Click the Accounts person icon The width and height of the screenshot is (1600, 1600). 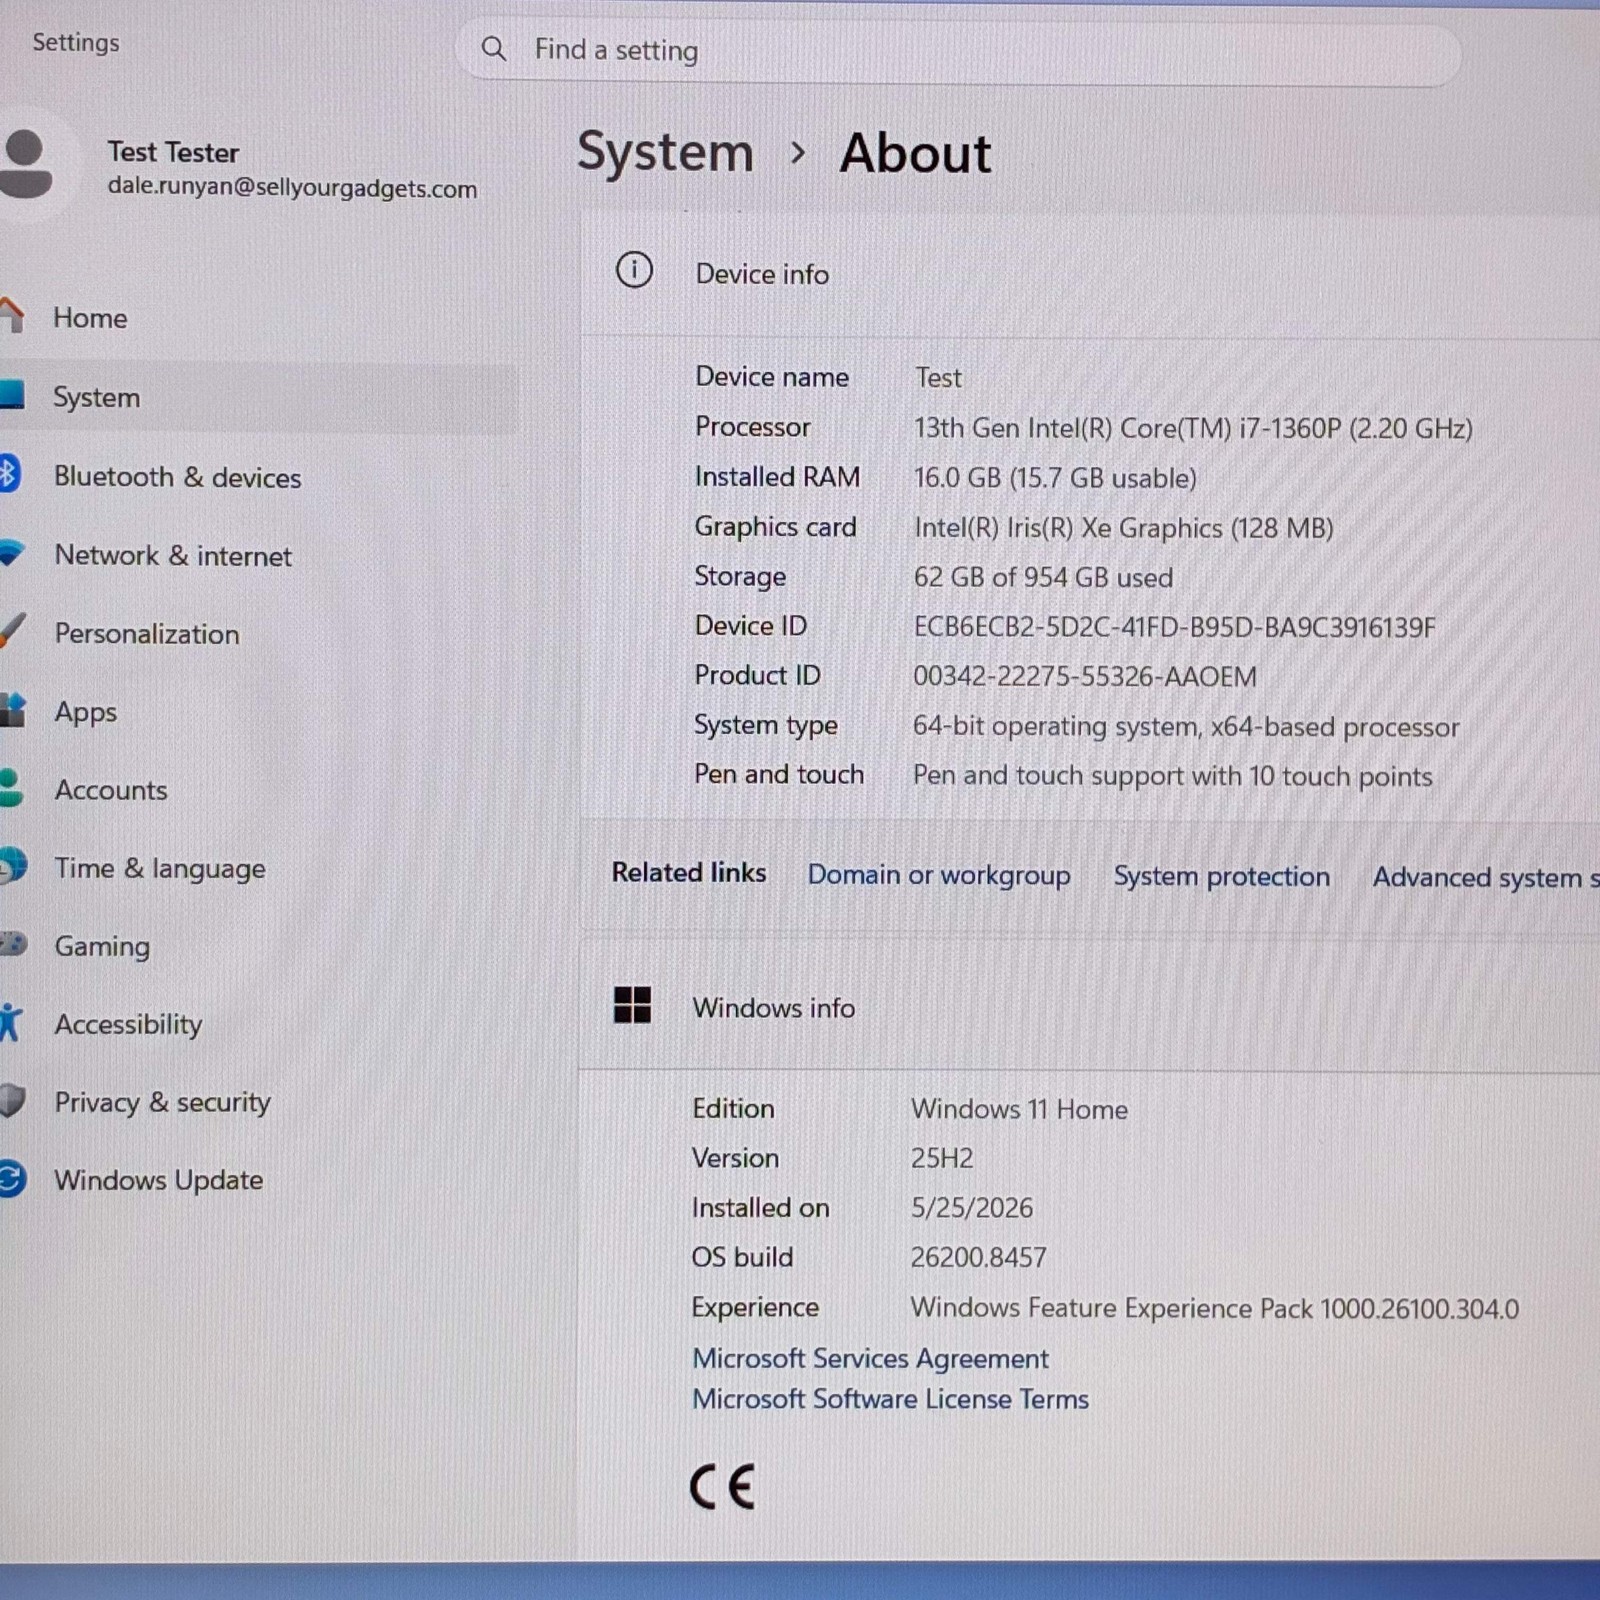point(10,787)
